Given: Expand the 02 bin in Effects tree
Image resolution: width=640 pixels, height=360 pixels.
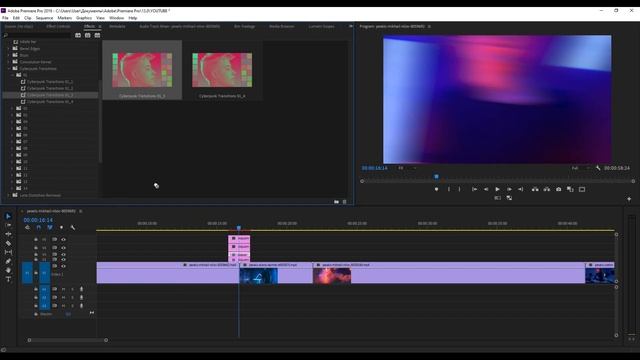Looking at the screenshot, I should 12,108.
